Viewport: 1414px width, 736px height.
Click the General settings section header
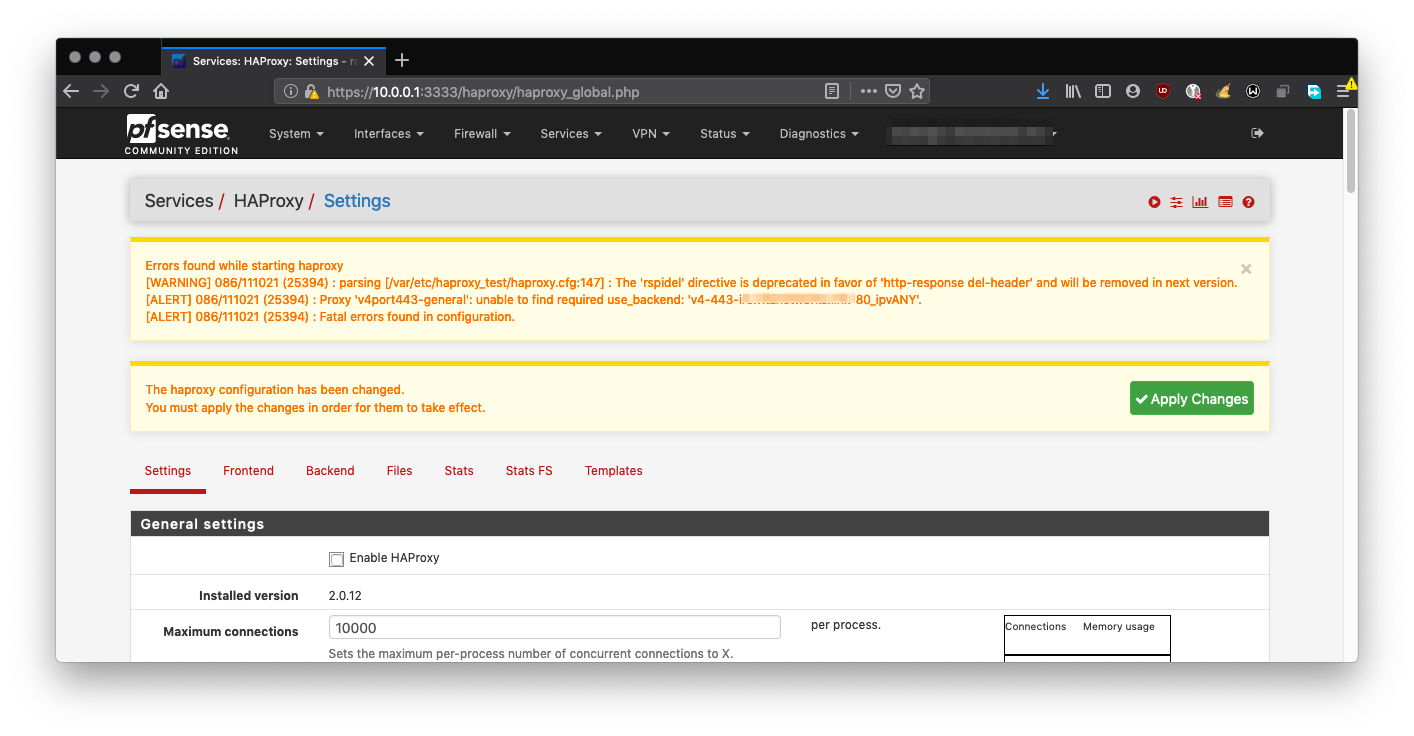tap(699, 524)
